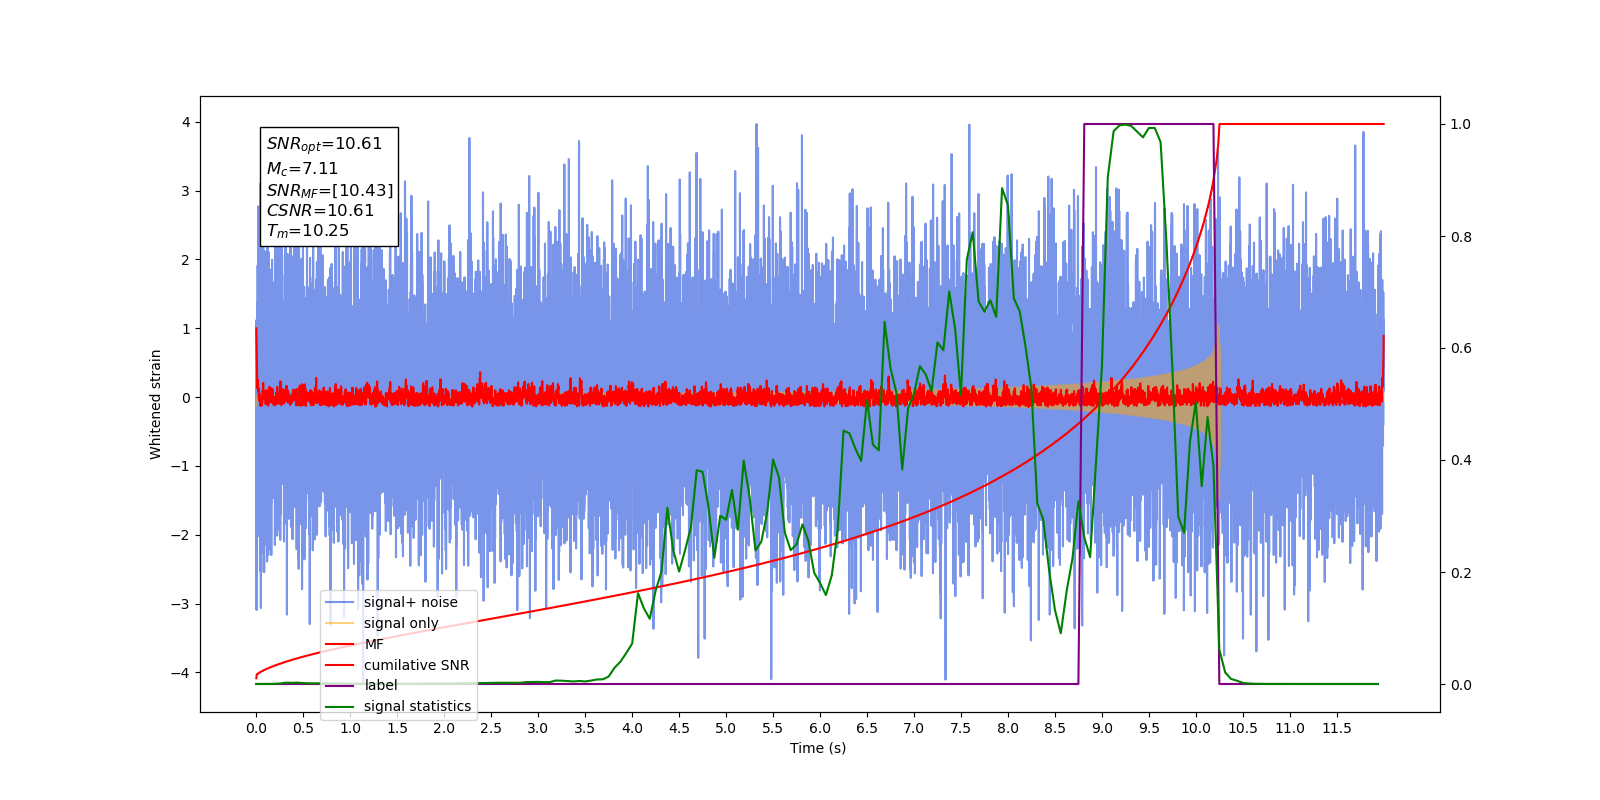Click left y-axis tick label 4

[186, 123]
